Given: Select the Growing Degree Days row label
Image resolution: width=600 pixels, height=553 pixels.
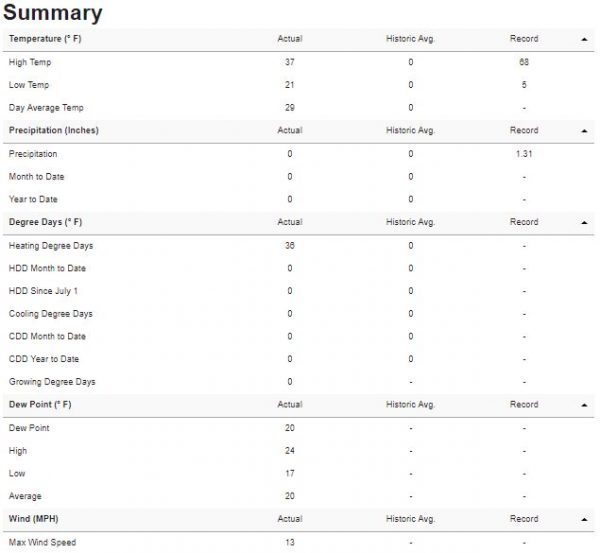Looking at the screenshot, I should tap(52, 382).
